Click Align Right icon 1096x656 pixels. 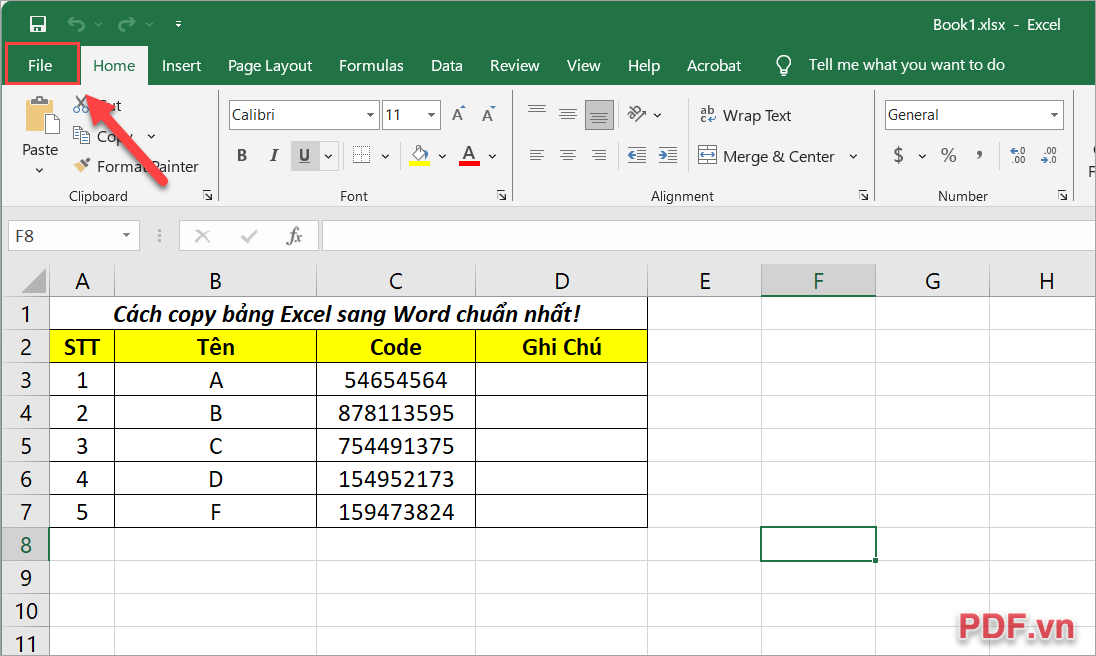(599, 155)
